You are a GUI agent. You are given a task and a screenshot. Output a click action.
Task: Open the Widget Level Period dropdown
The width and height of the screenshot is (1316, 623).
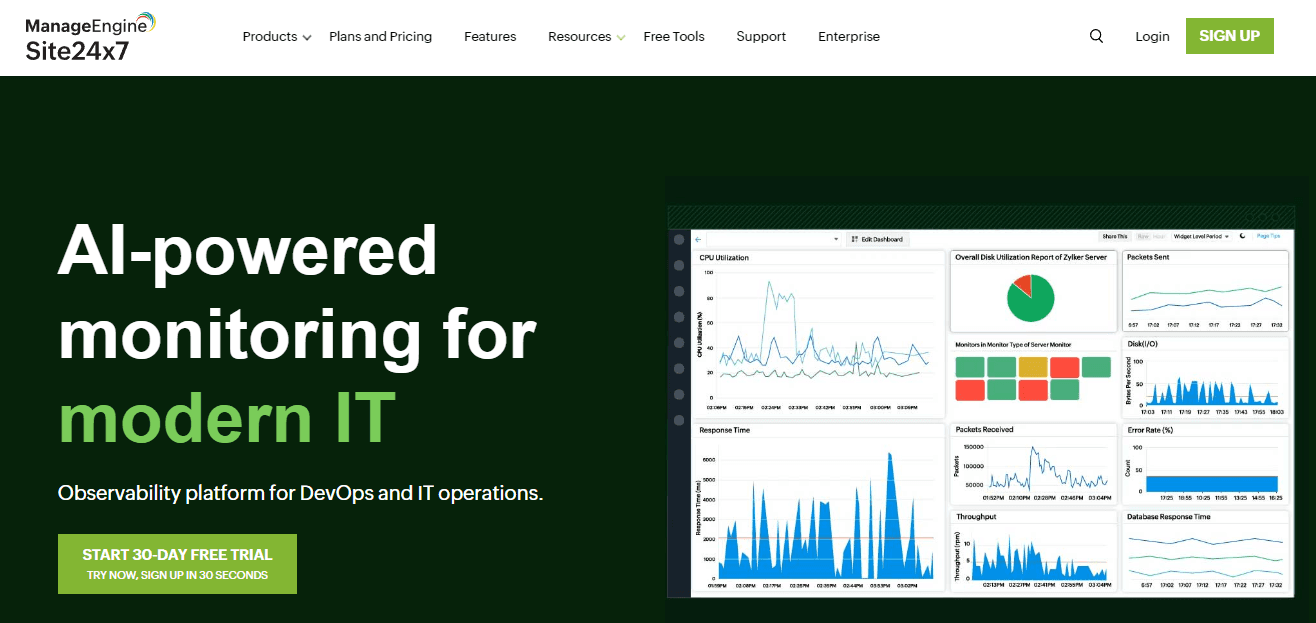(x=1201, y=237)
